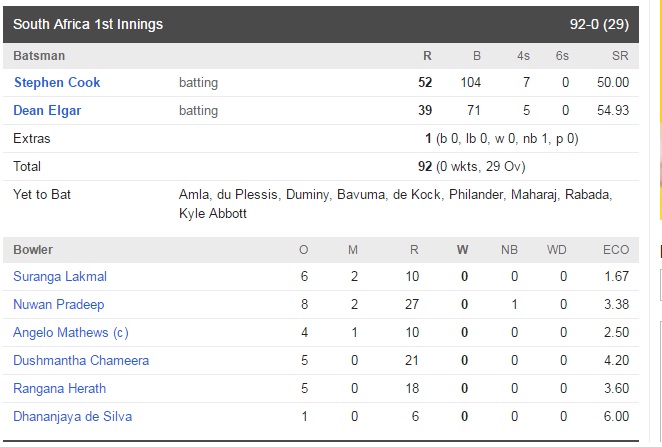
Task: Click the Batsman column header
Action: (39, 56)
